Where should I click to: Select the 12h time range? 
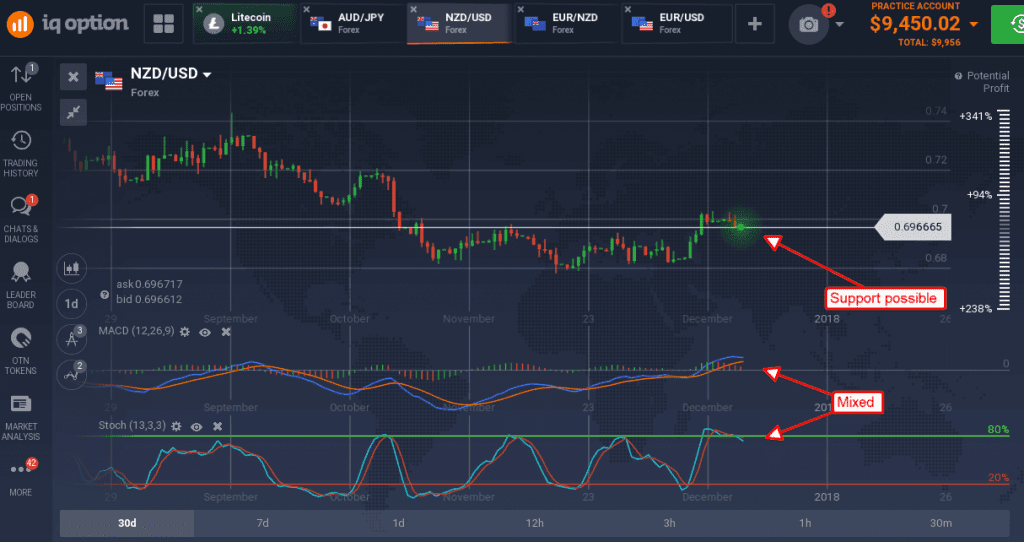coord(534,523)
